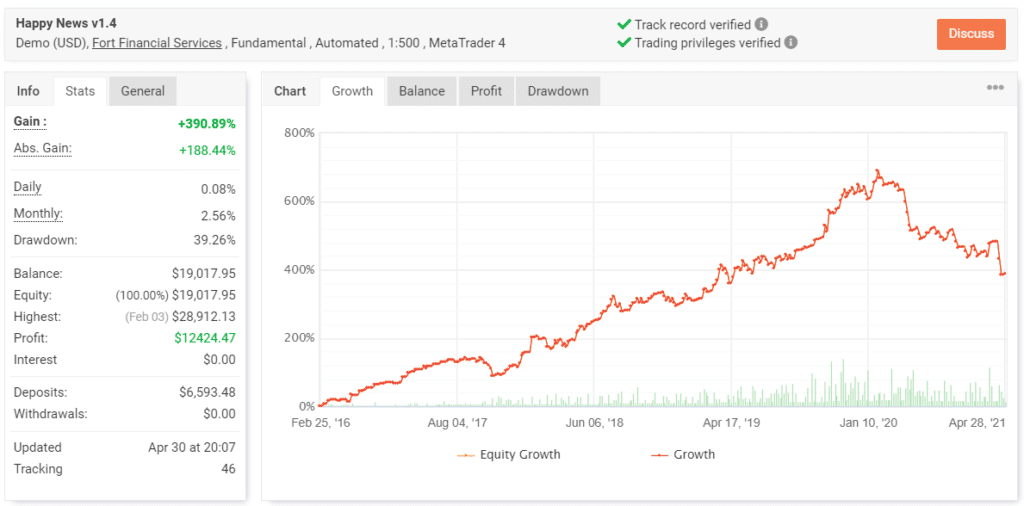Click the Trading privileges verified checkmark
1024x506 pixels.
click(624, 43)
